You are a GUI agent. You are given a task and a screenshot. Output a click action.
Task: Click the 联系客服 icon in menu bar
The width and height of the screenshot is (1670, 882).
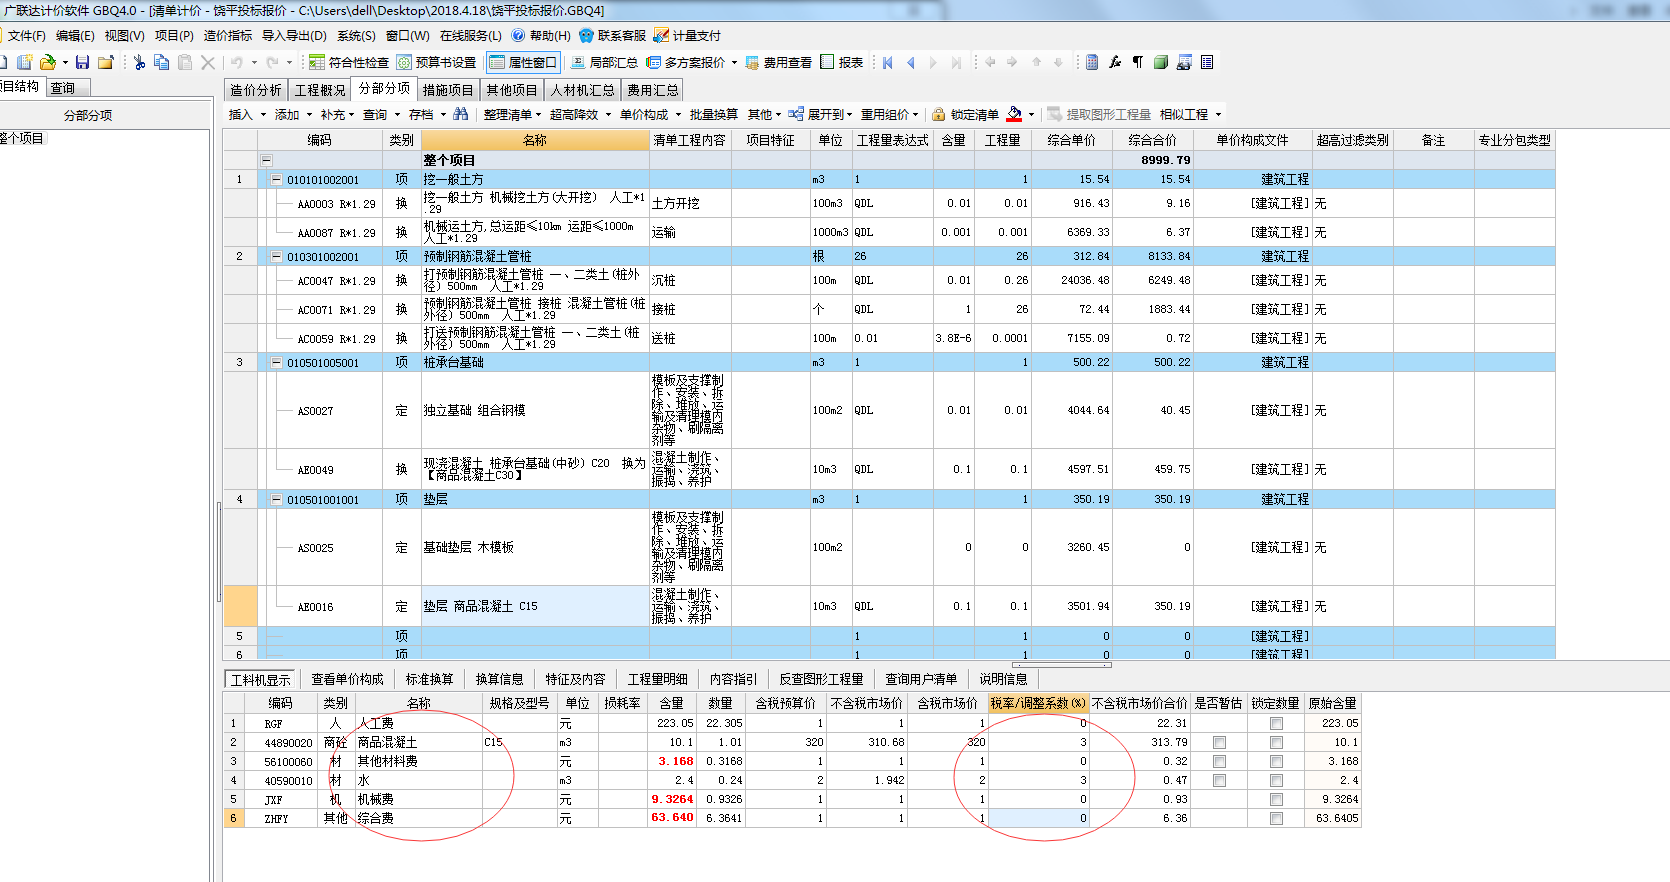coord(586,35)
